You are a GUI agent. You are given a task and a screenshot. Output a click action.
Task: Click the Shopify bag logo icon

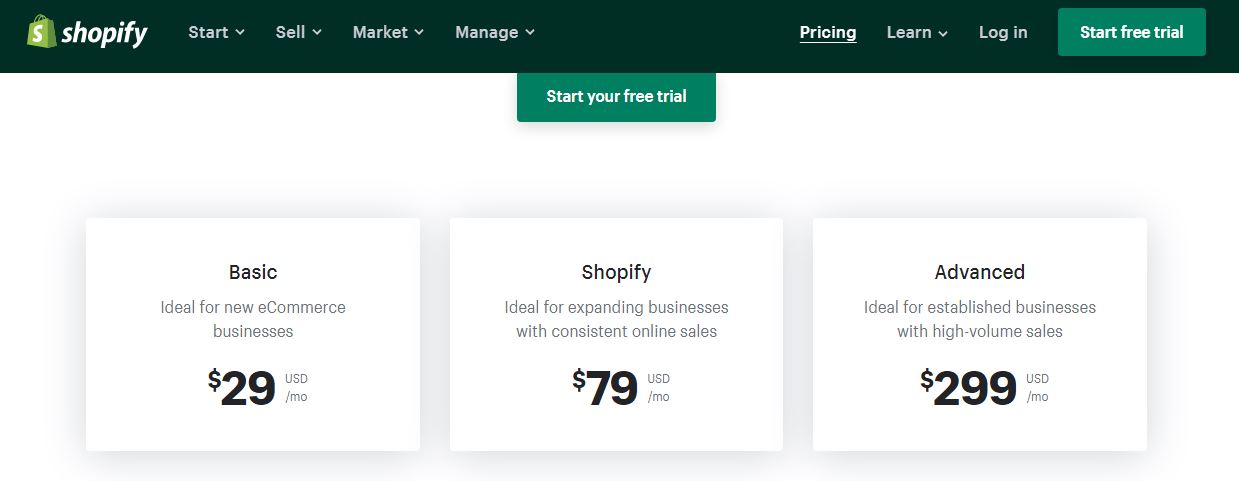click(x=41, y=32)
